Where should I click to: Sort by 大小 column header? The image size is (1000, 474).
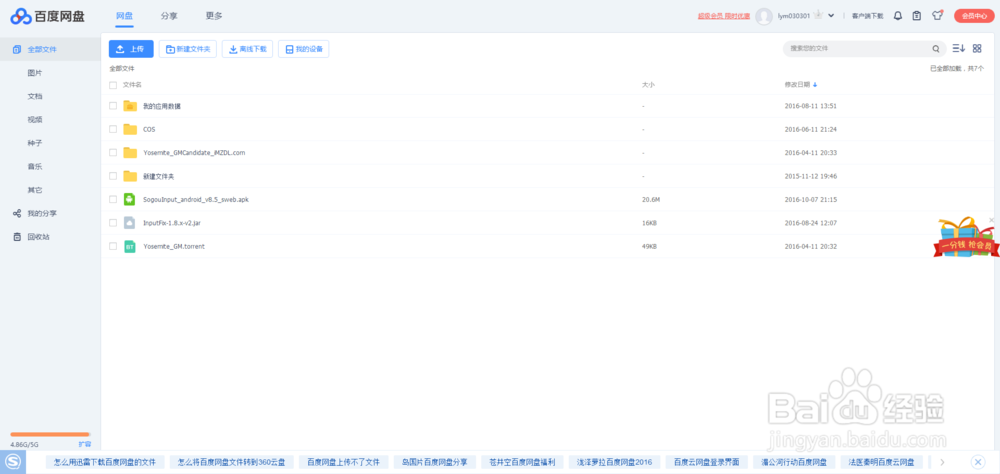point(648,85)
